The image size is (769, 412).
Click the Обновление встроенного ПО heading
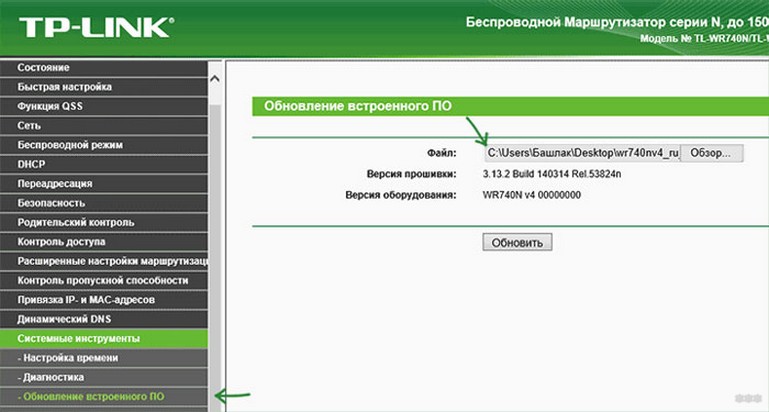[358, 106]
